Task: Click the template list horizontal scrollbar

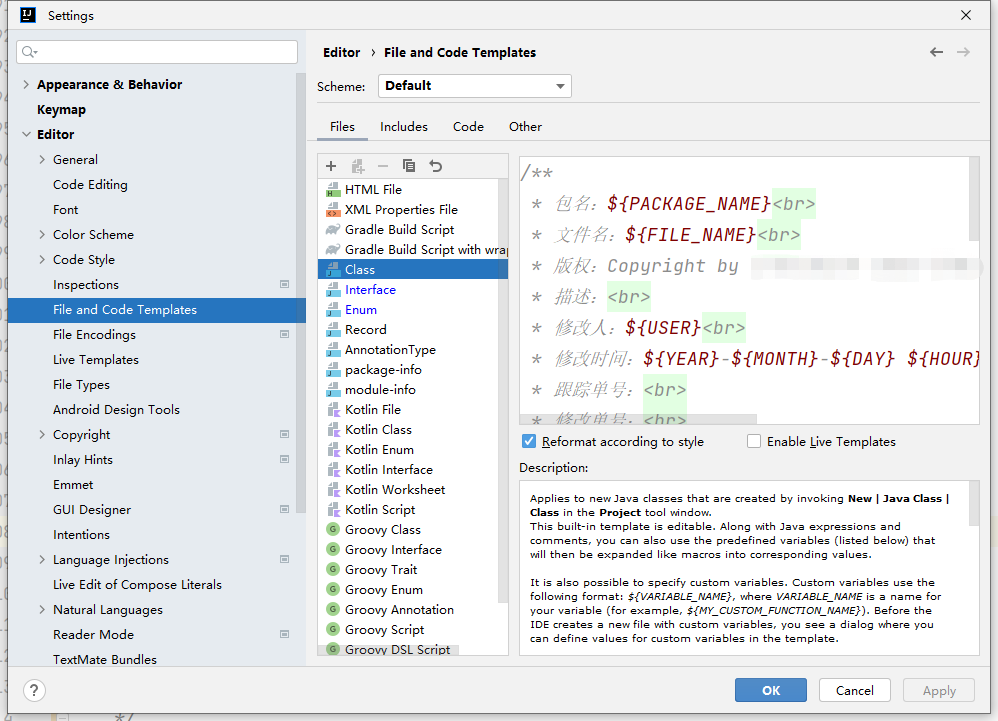Action: pyautogui.click(x=388, y=650)
